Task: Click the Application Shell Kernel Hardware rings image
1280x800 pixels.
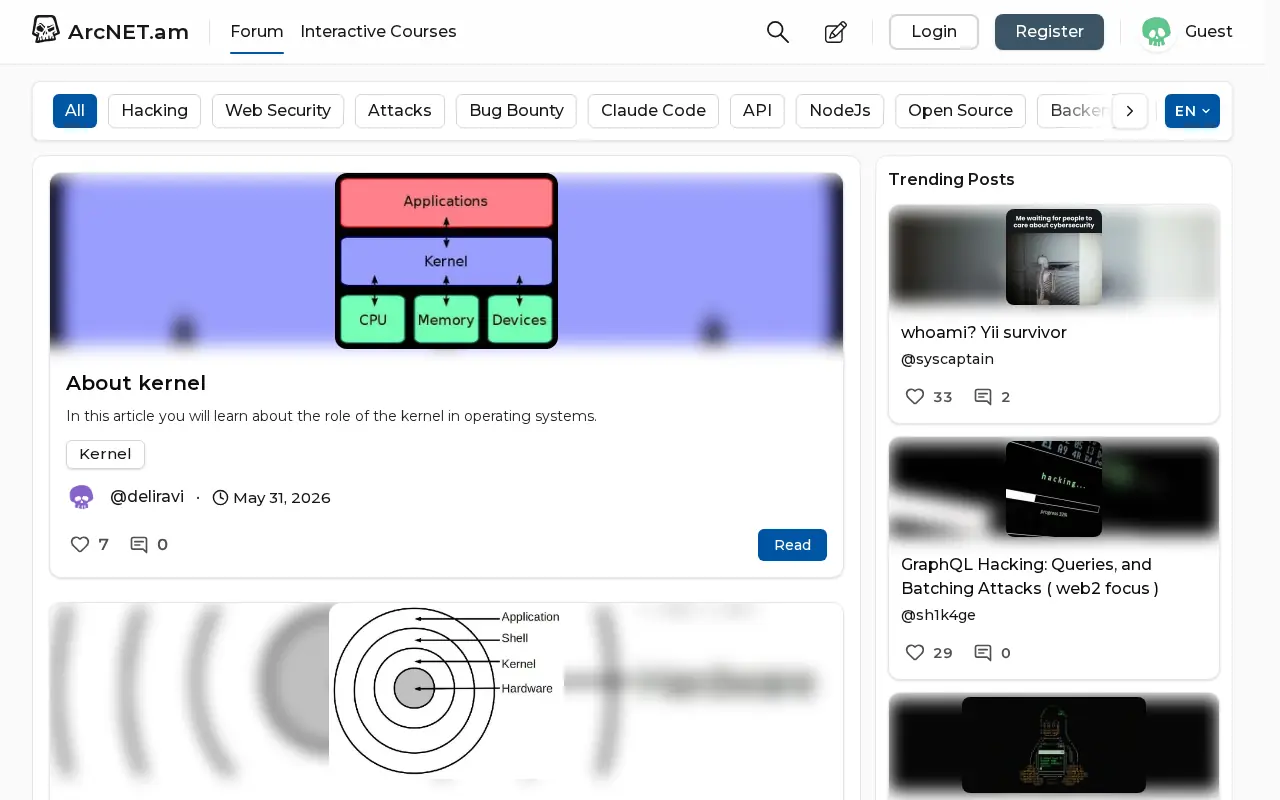Action: [x=446, y=690]
